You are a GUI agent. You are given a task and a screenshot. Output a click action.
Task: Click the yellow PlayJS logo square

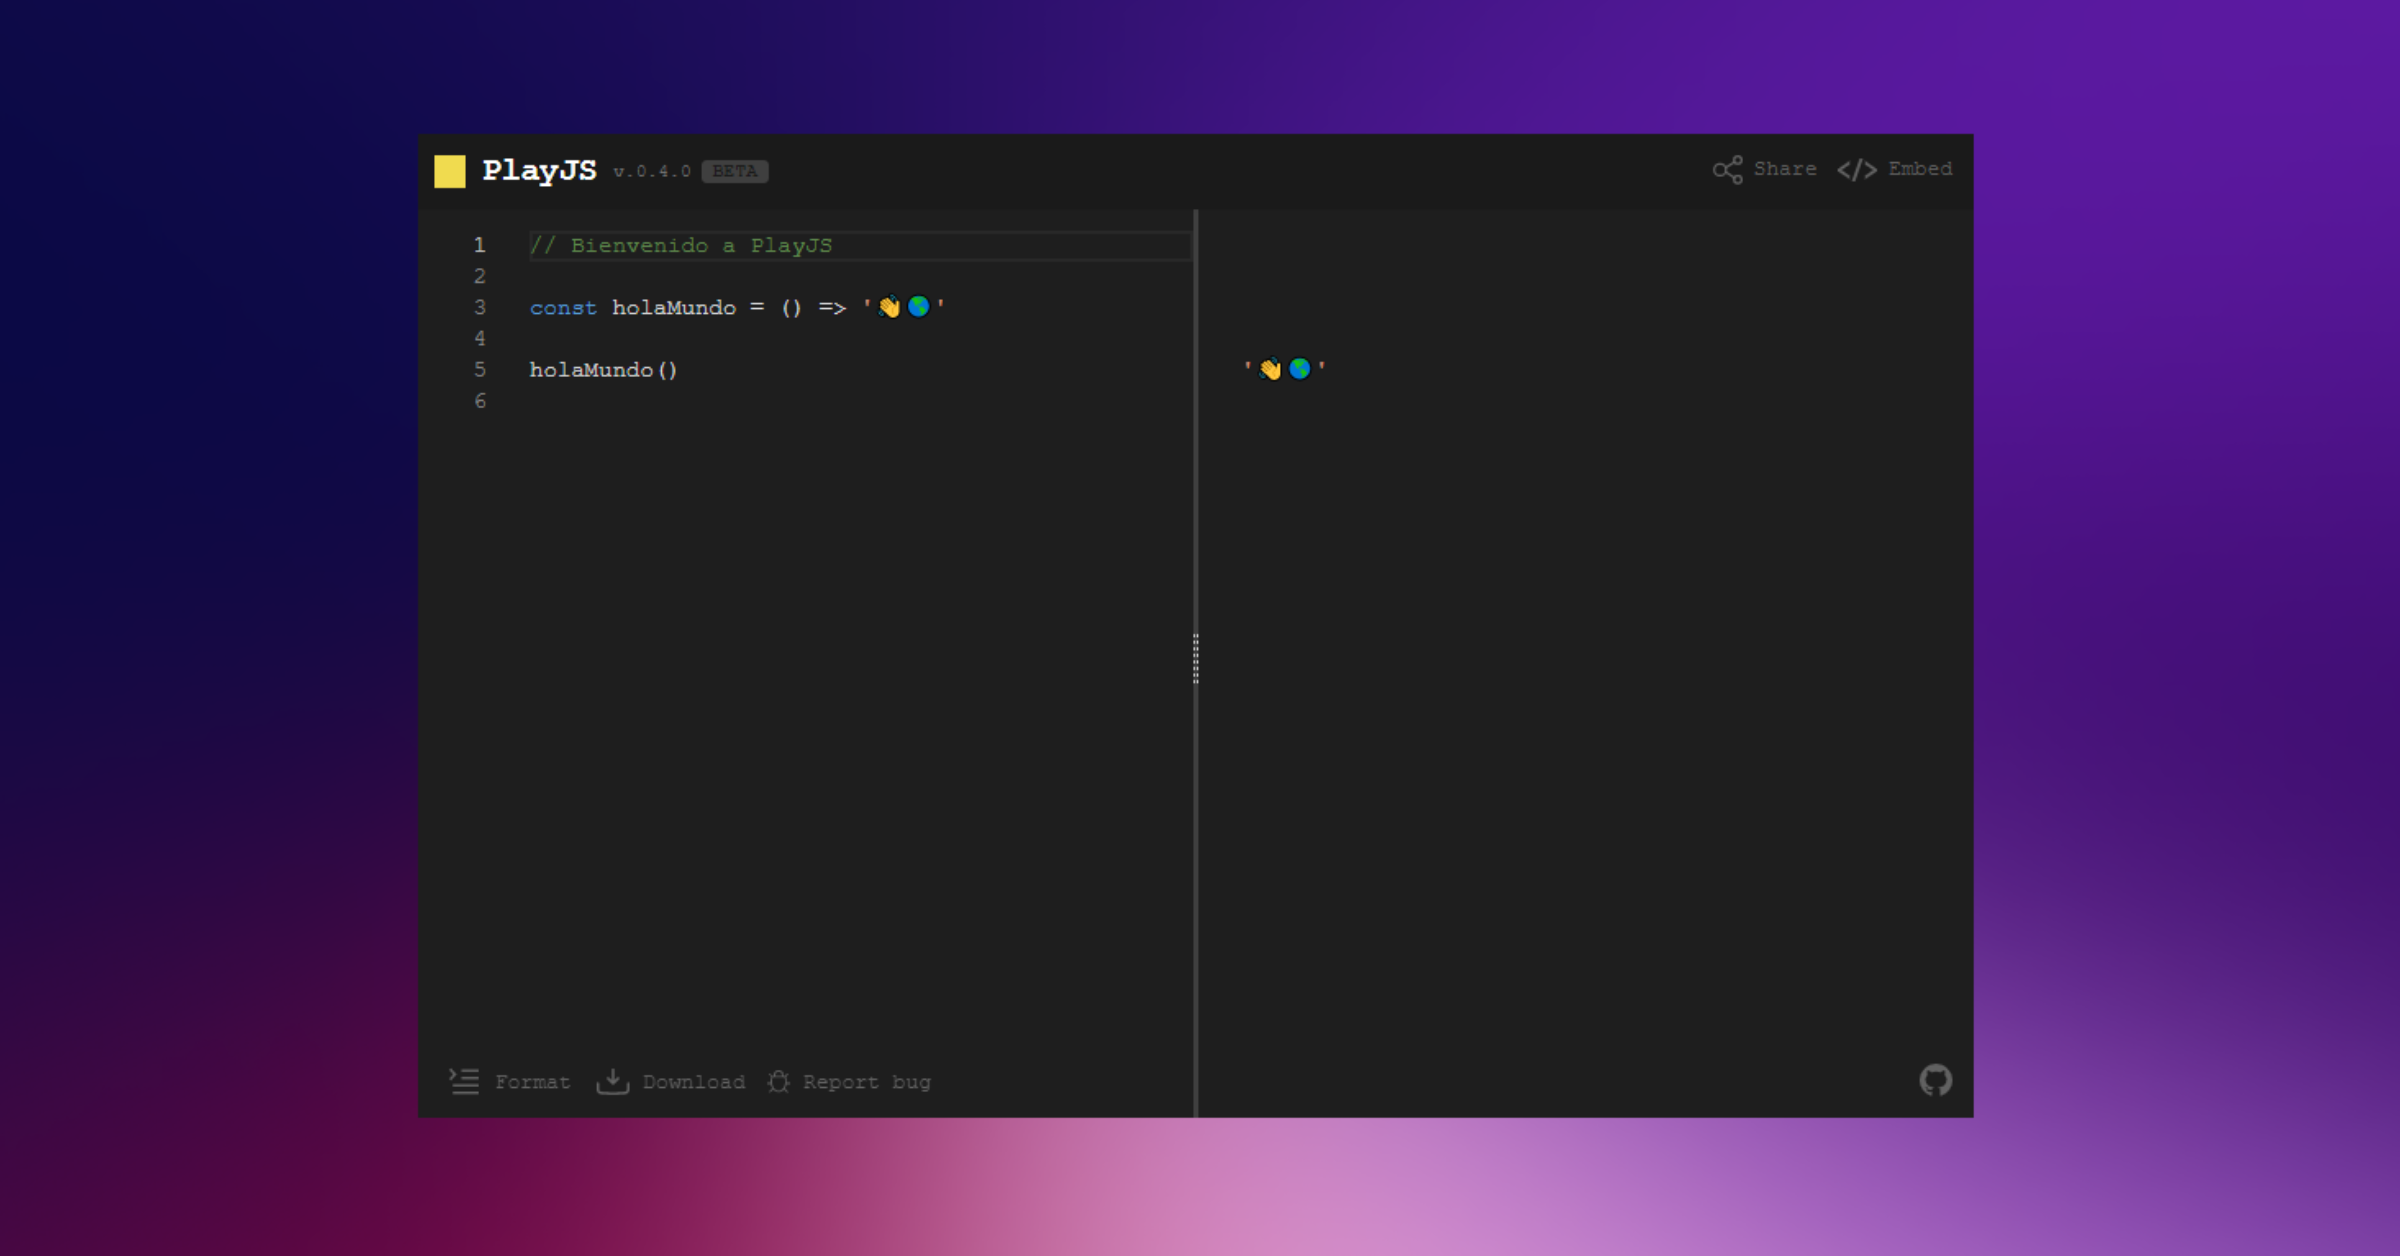coord(450,170)
